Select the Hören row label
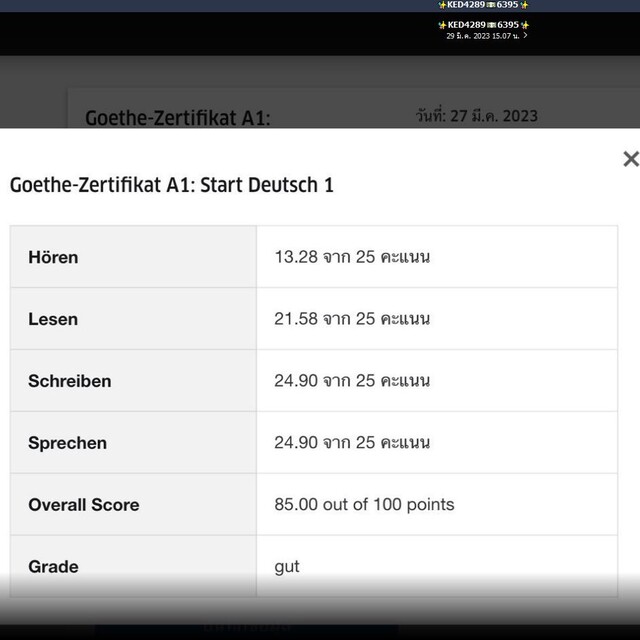The image size is (640, 640). pyautogui.click(x=53, y=258)
